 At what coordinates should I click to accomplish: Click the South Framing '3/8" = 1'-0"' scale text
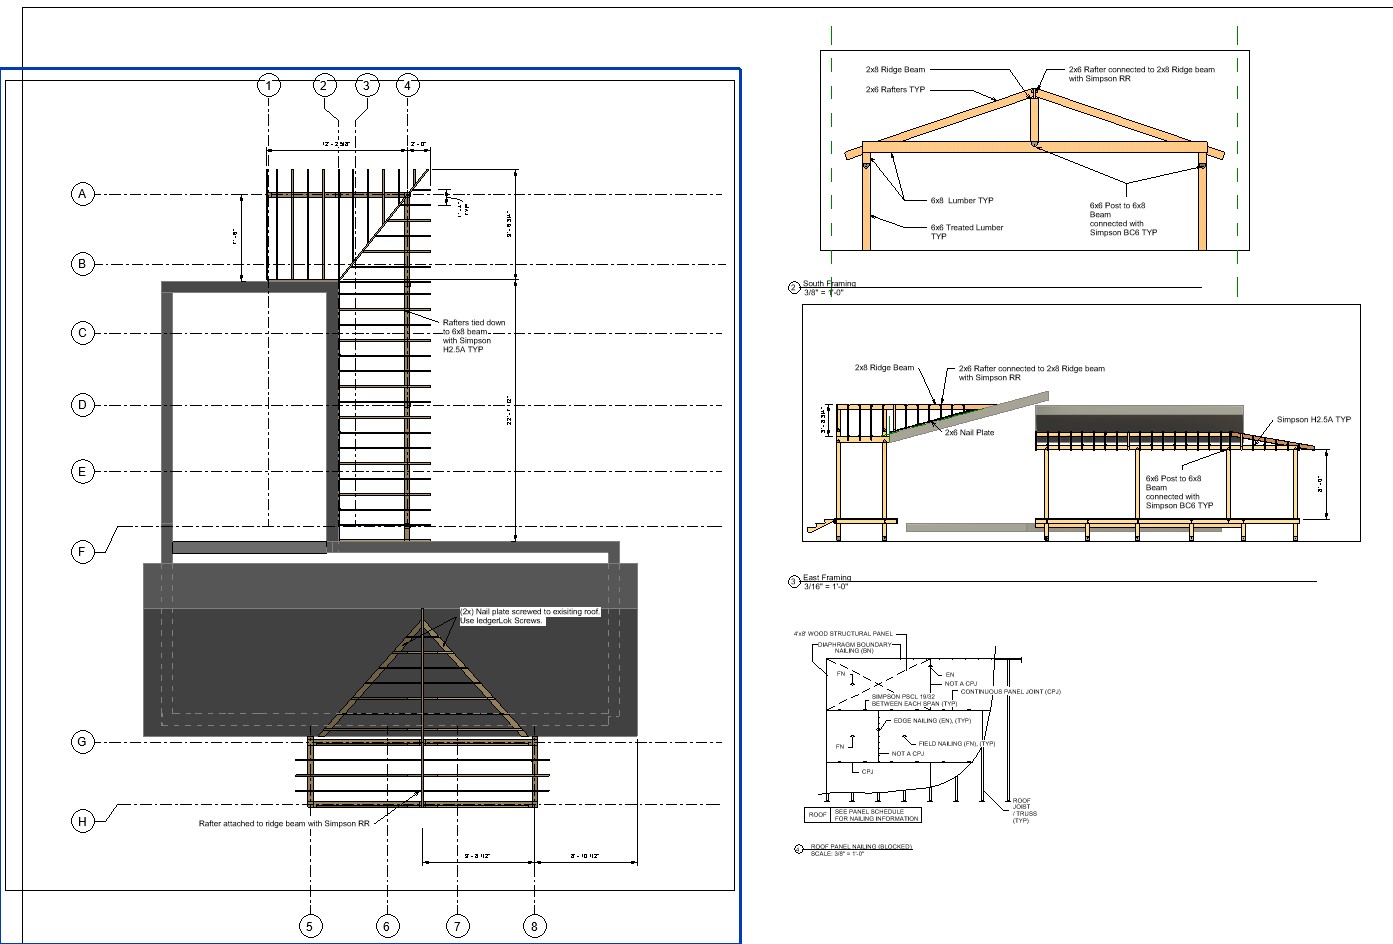click(x=823, y=293)
